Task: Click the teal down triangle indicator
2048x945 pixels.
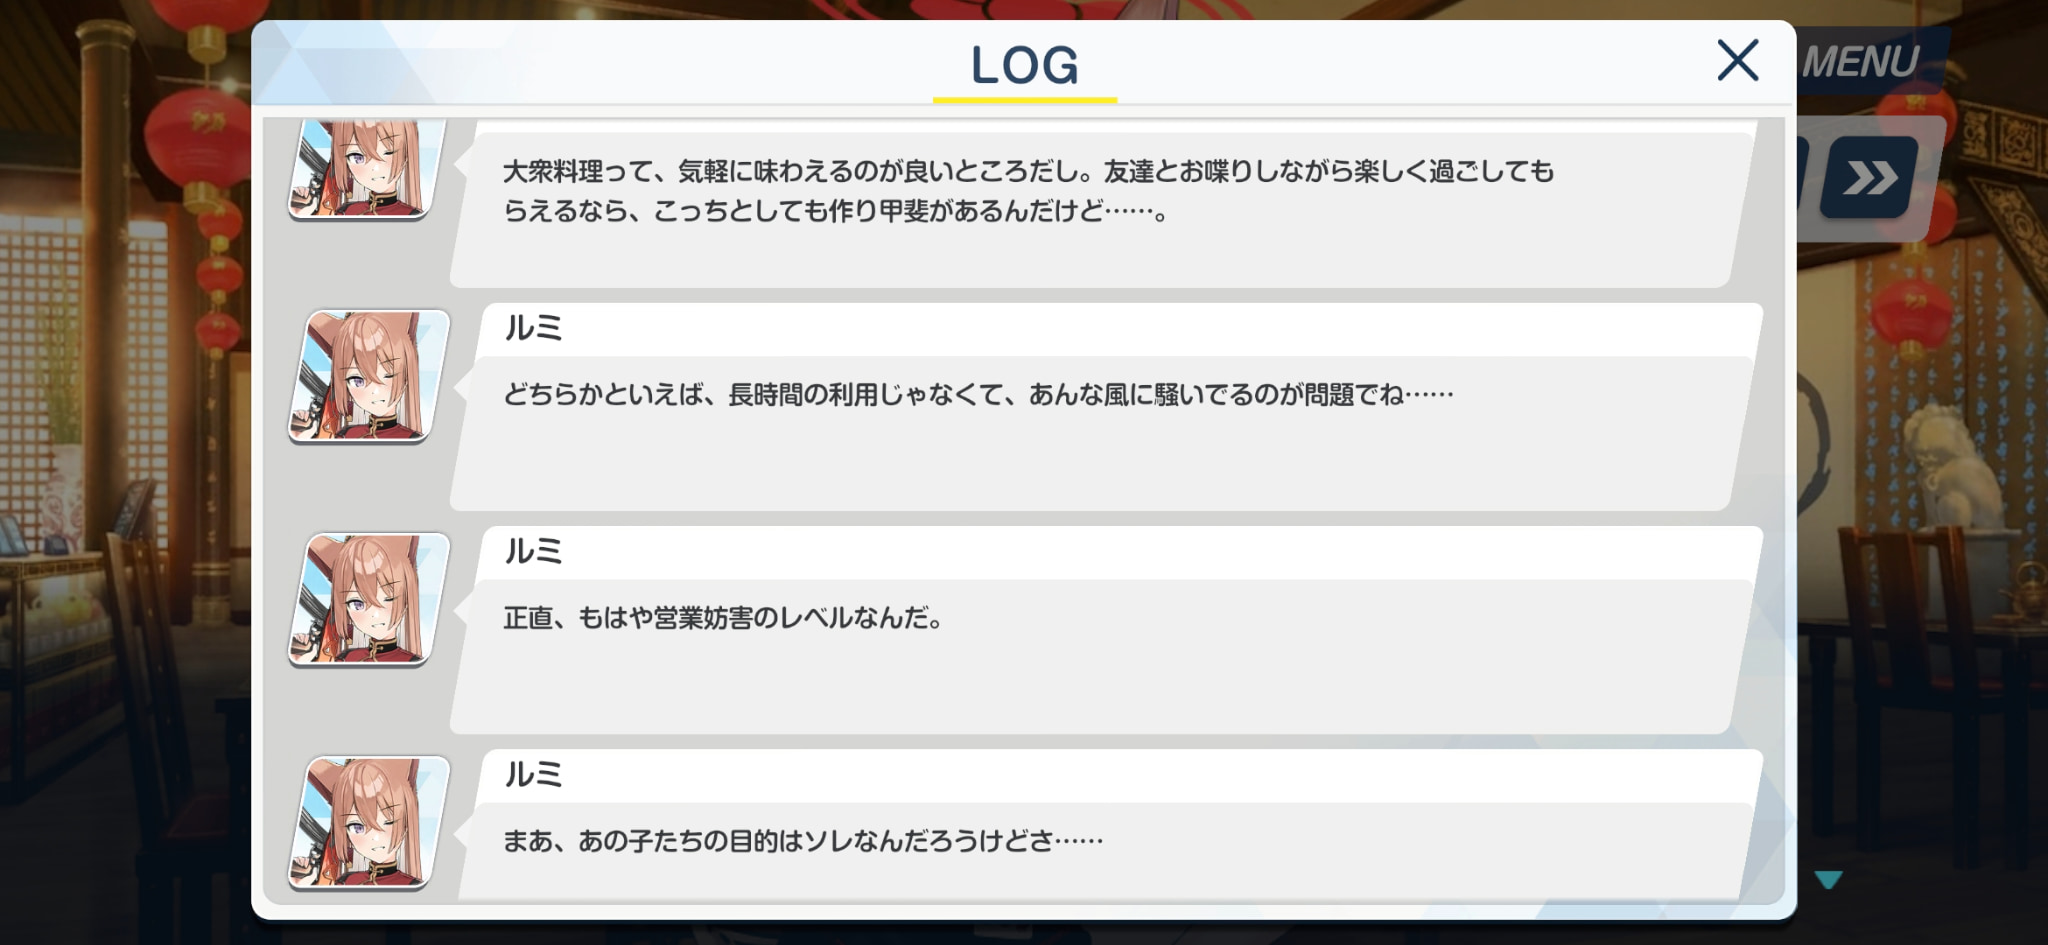Action: 1829,880
